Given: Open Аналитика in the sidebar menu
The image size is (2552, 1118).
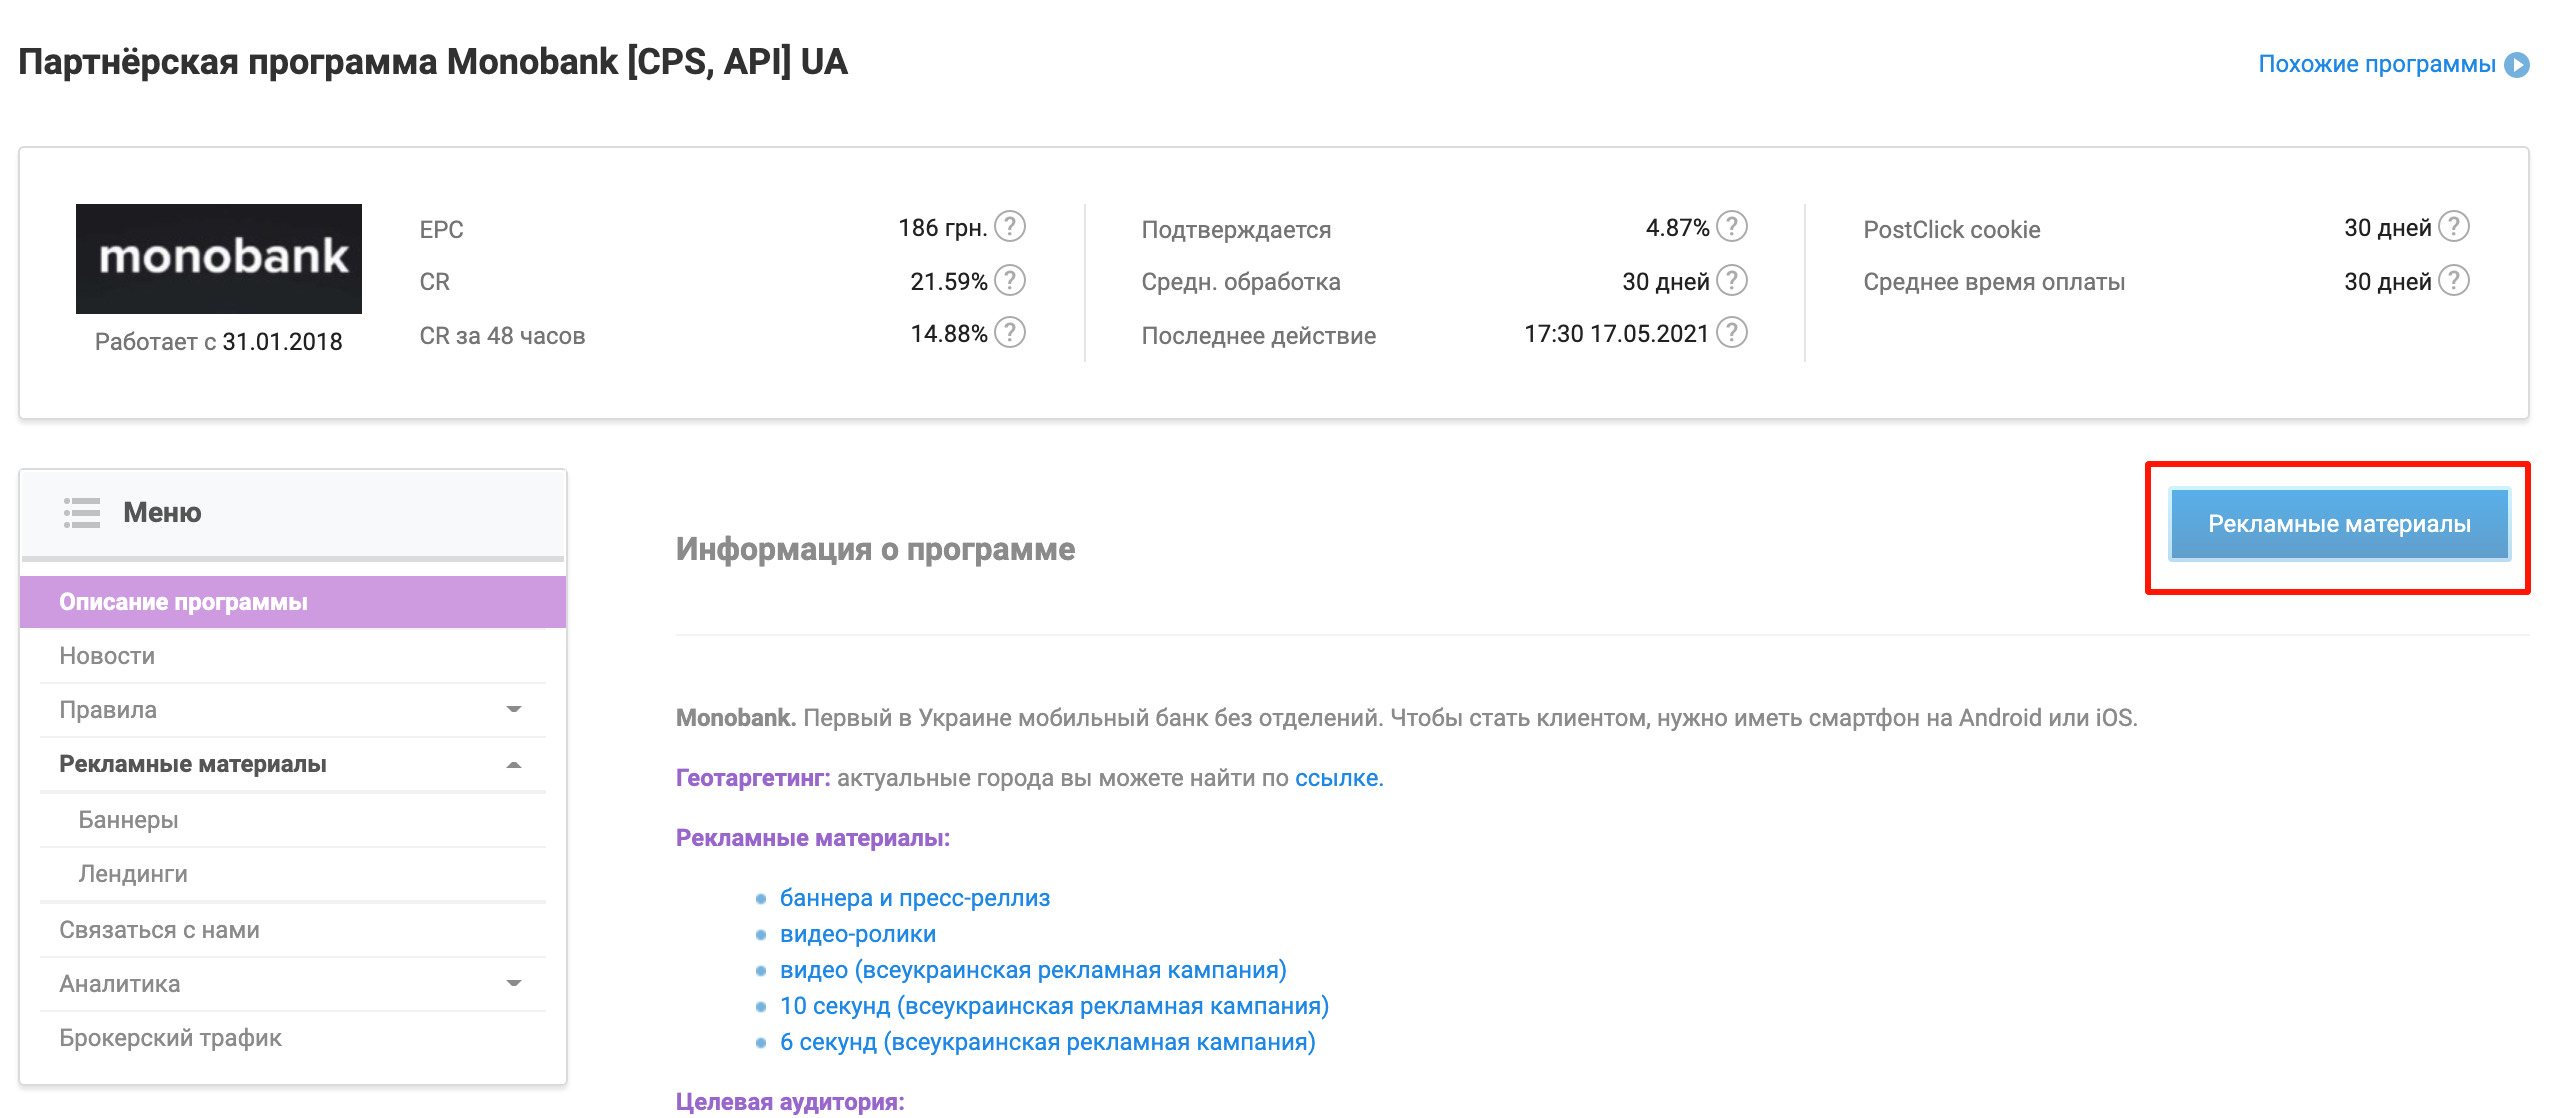Looking at the screenshot, I should click(x=293, y=984).
